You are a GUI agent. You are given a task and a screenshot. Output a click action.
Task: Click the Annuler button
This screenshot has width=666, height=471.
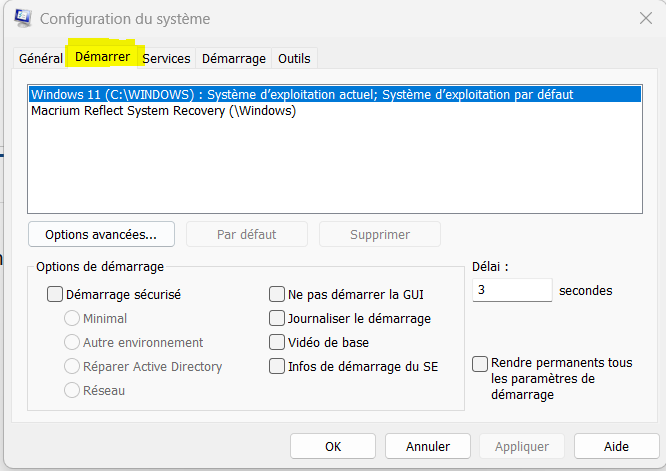[x=428, y=446]
